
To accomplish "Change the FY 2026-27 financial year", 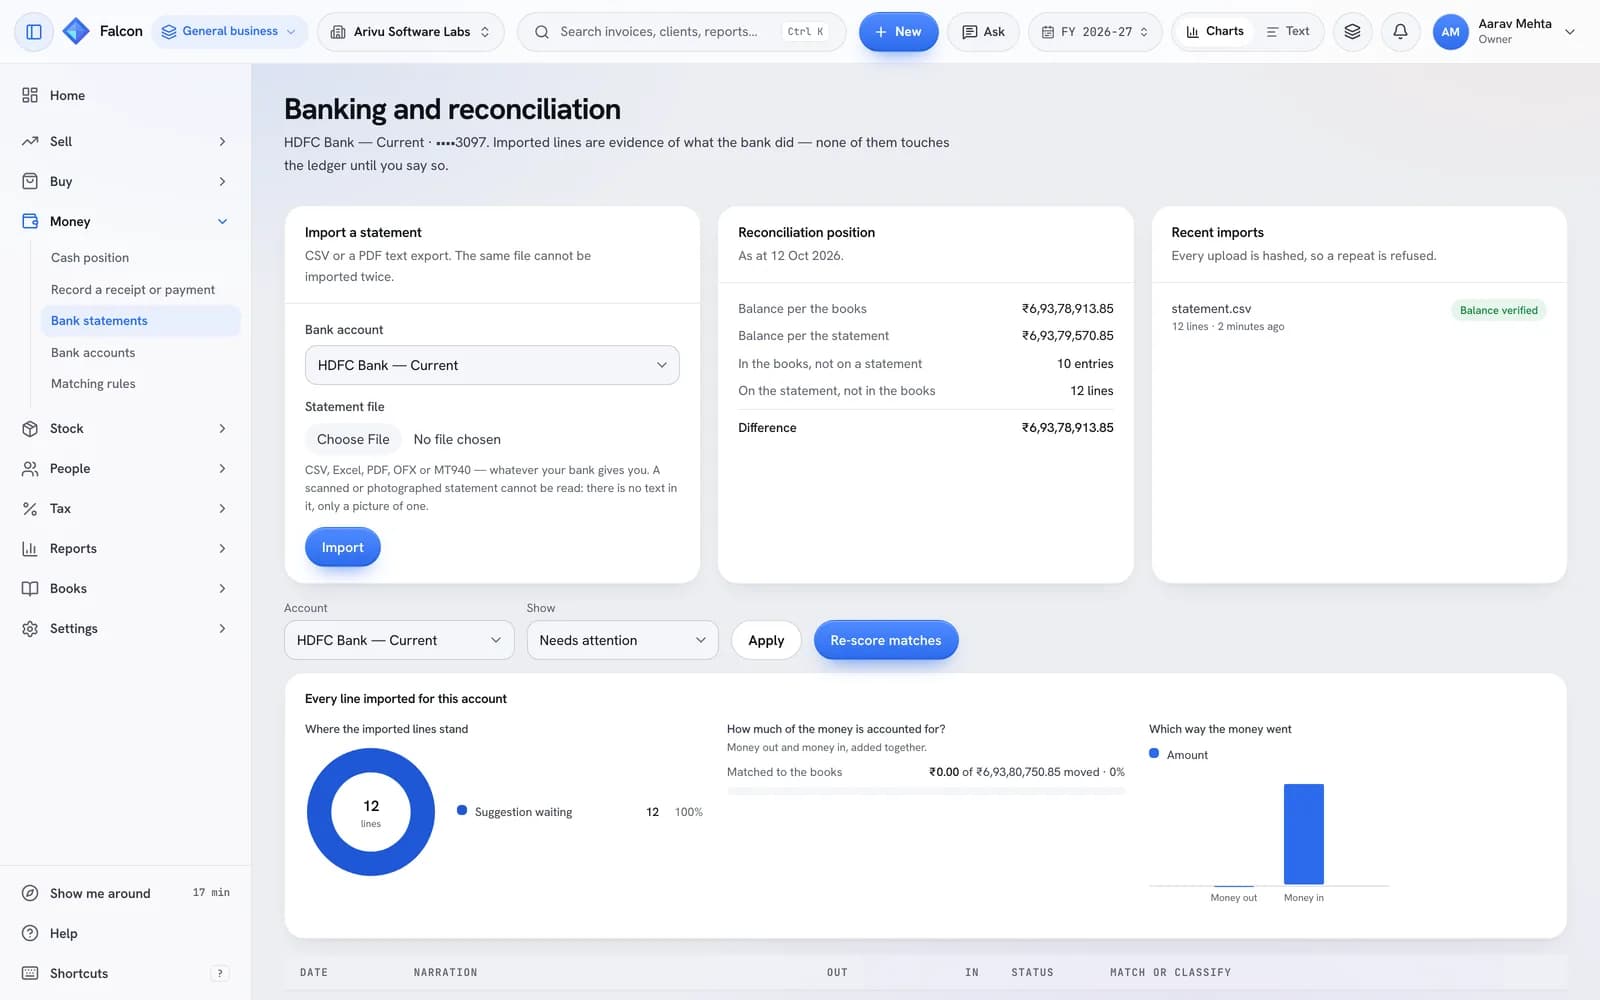I will point(1095,32).
